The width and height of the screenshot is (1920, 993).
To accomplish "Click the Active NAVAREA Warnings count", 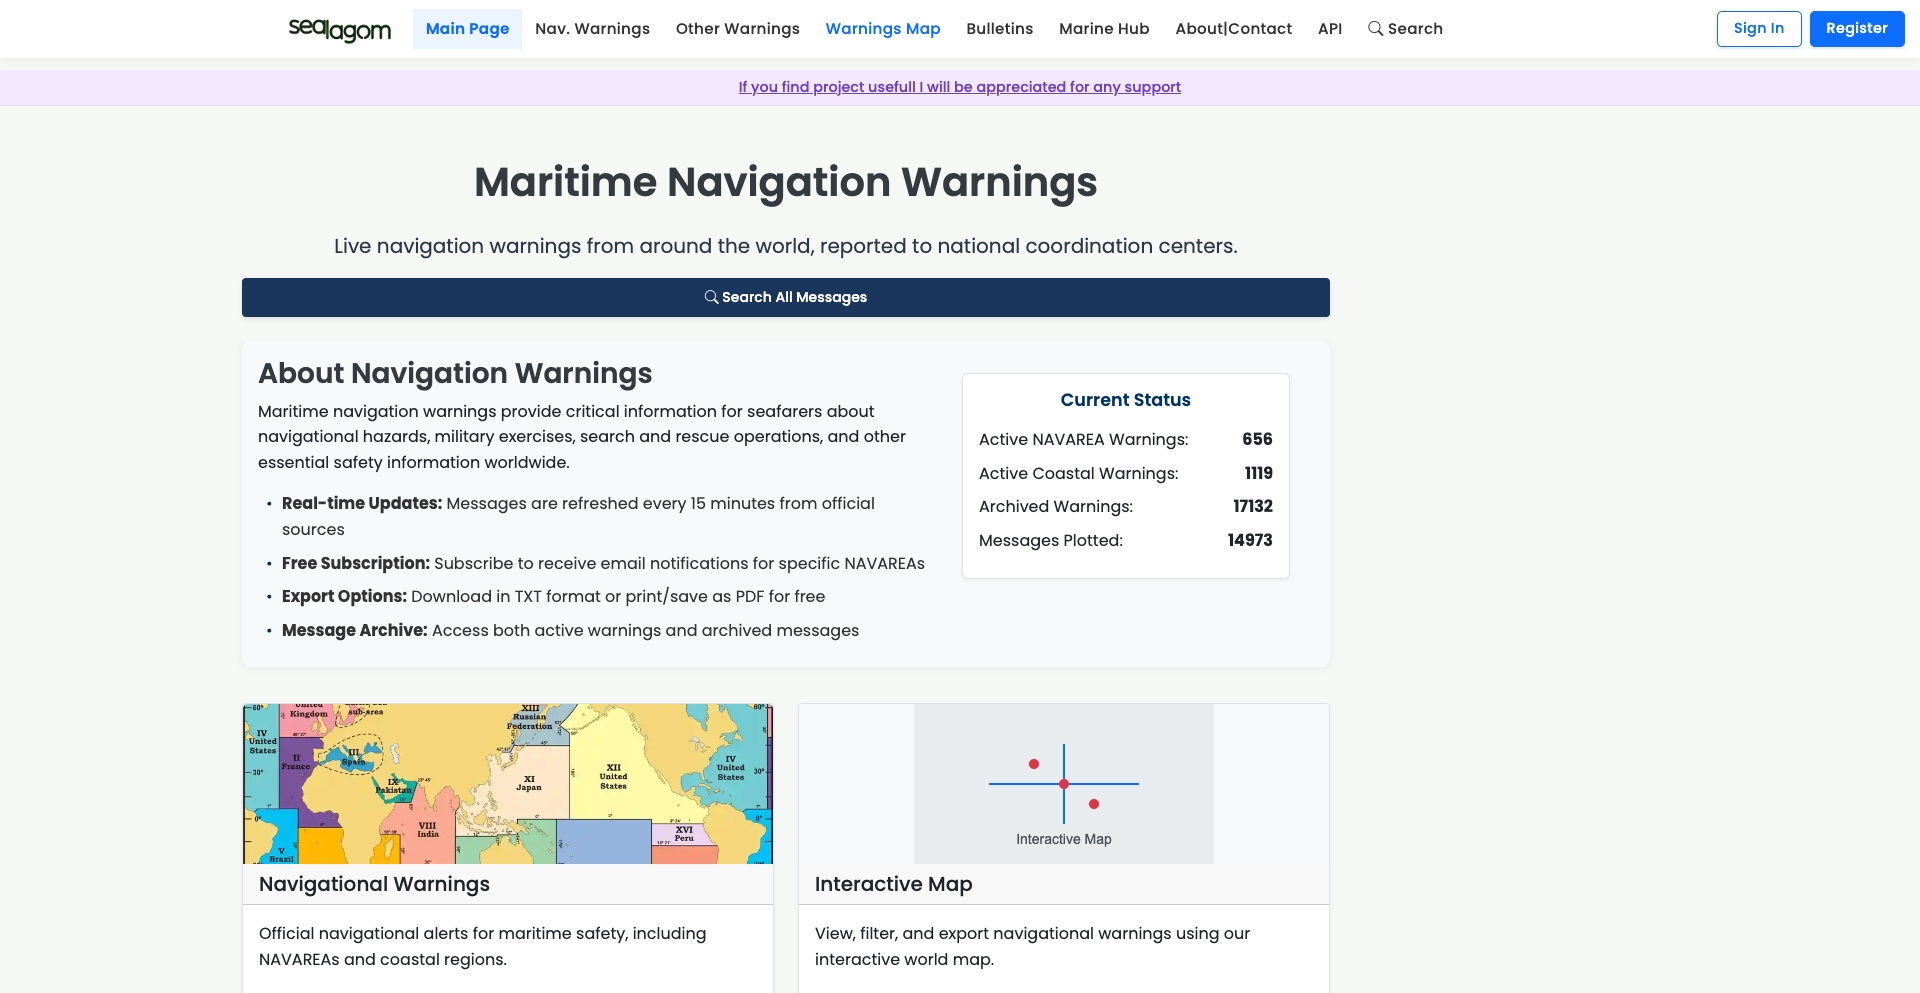I will pyautogui.click(x=1256, y=439).
